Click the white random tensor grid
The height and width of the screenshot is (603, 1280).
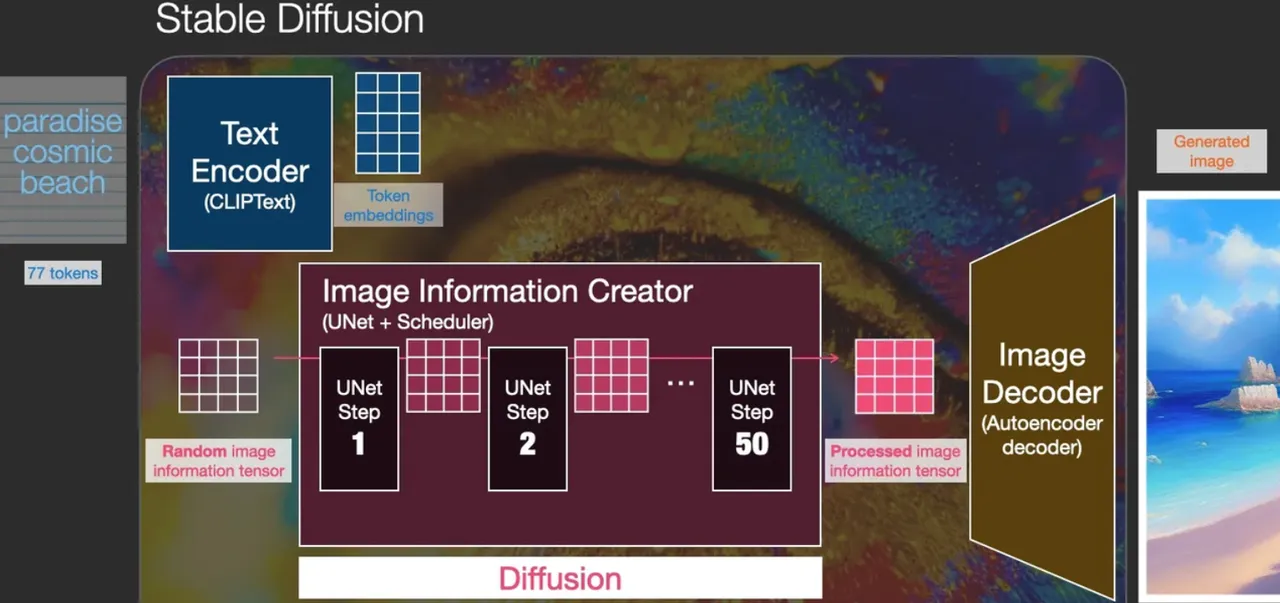218,375
